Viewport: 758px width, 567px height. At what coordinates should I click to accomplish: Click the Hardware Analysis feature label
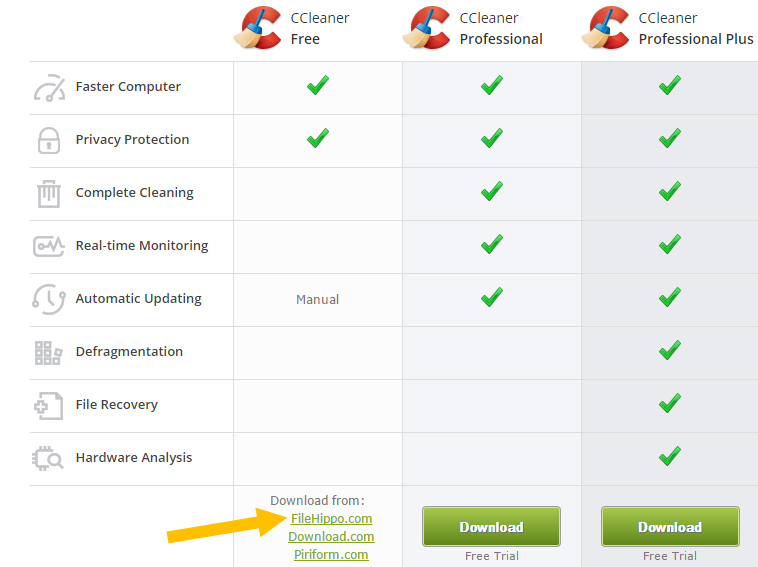click(x=134, y=457)
